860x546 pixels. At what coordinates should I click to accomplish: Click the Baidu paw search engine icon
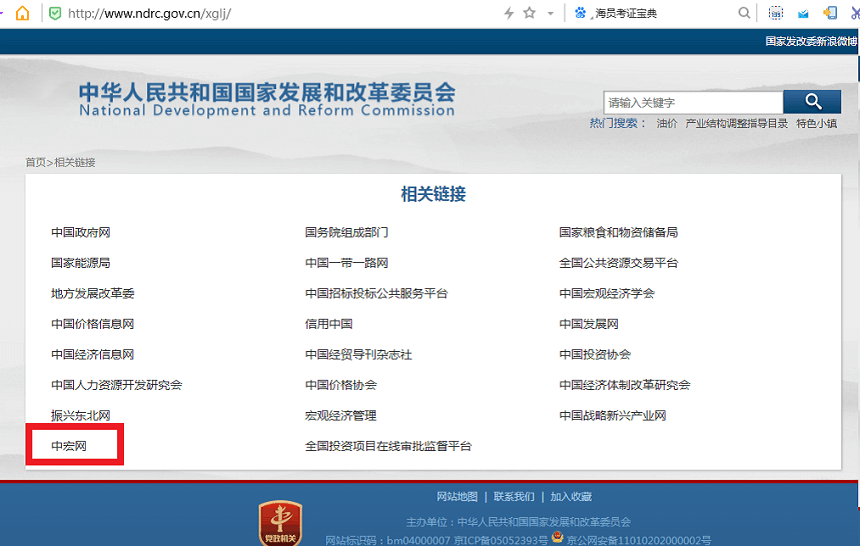coord(580,13)
